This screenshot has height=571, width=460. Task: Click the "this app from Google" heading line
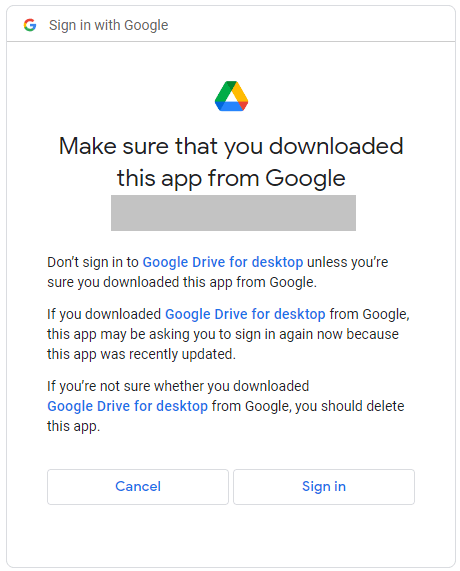[231, 178]
